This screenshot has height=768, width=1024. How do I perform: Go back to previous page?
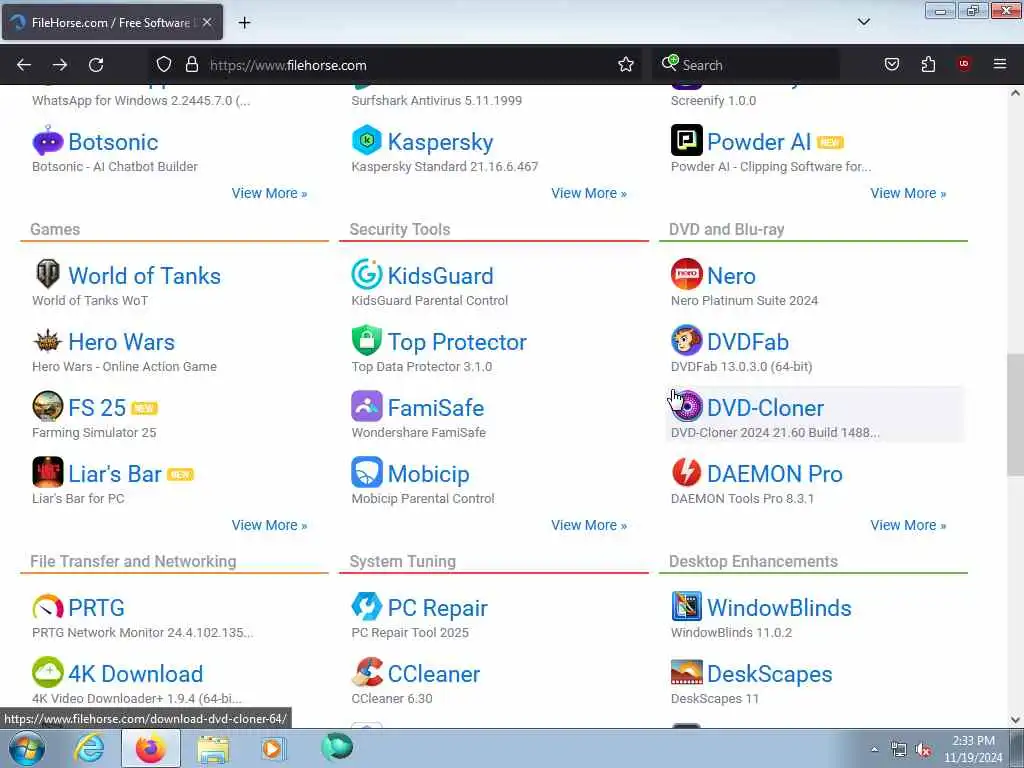coord(24,65)
